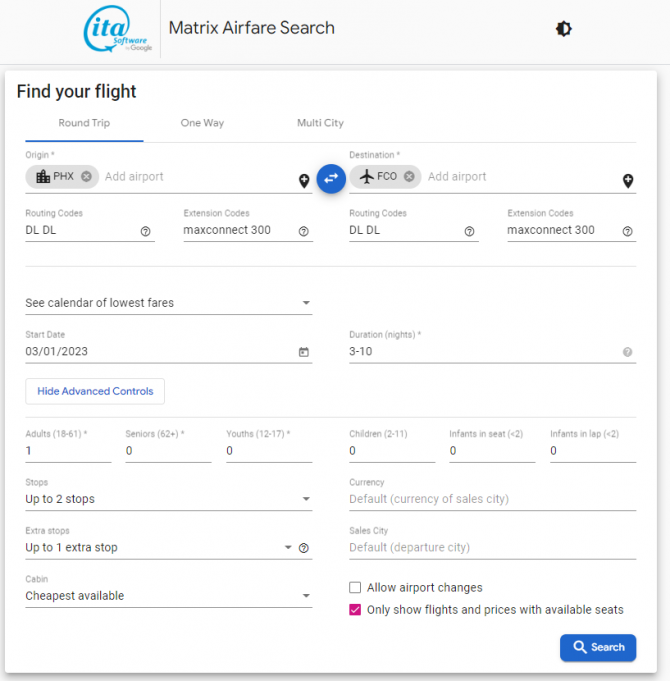The height and width of the screenshot is (681, 670).
Task: Swap origin and destination airports
Action: pyautogui.click(x=331, y=179)
